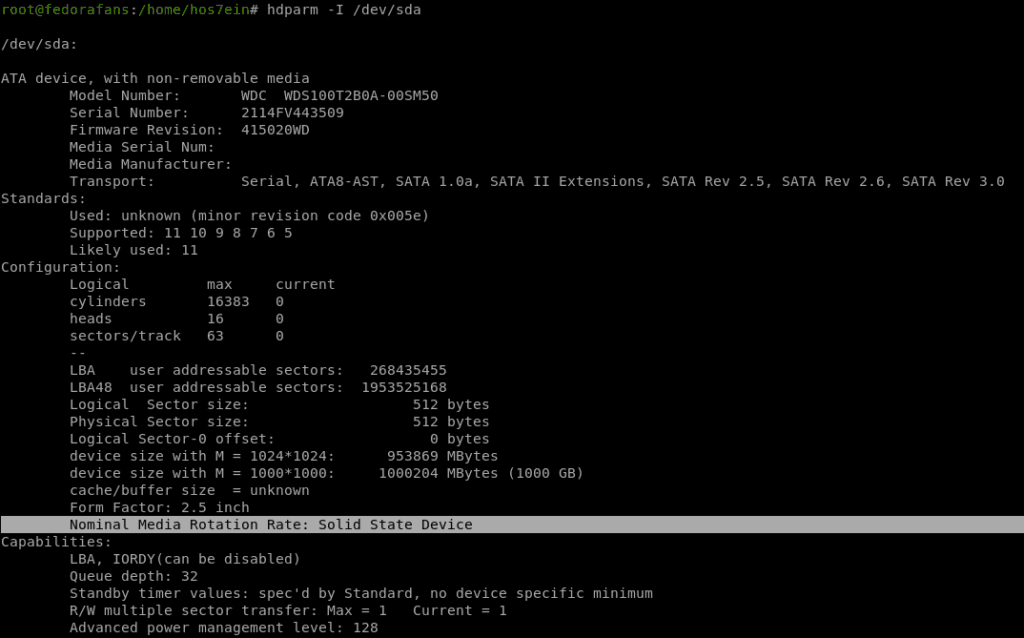Viewport: 1024px width, 638px height.
Task: Click the Capabilities section heading
Action: (56, 542)
